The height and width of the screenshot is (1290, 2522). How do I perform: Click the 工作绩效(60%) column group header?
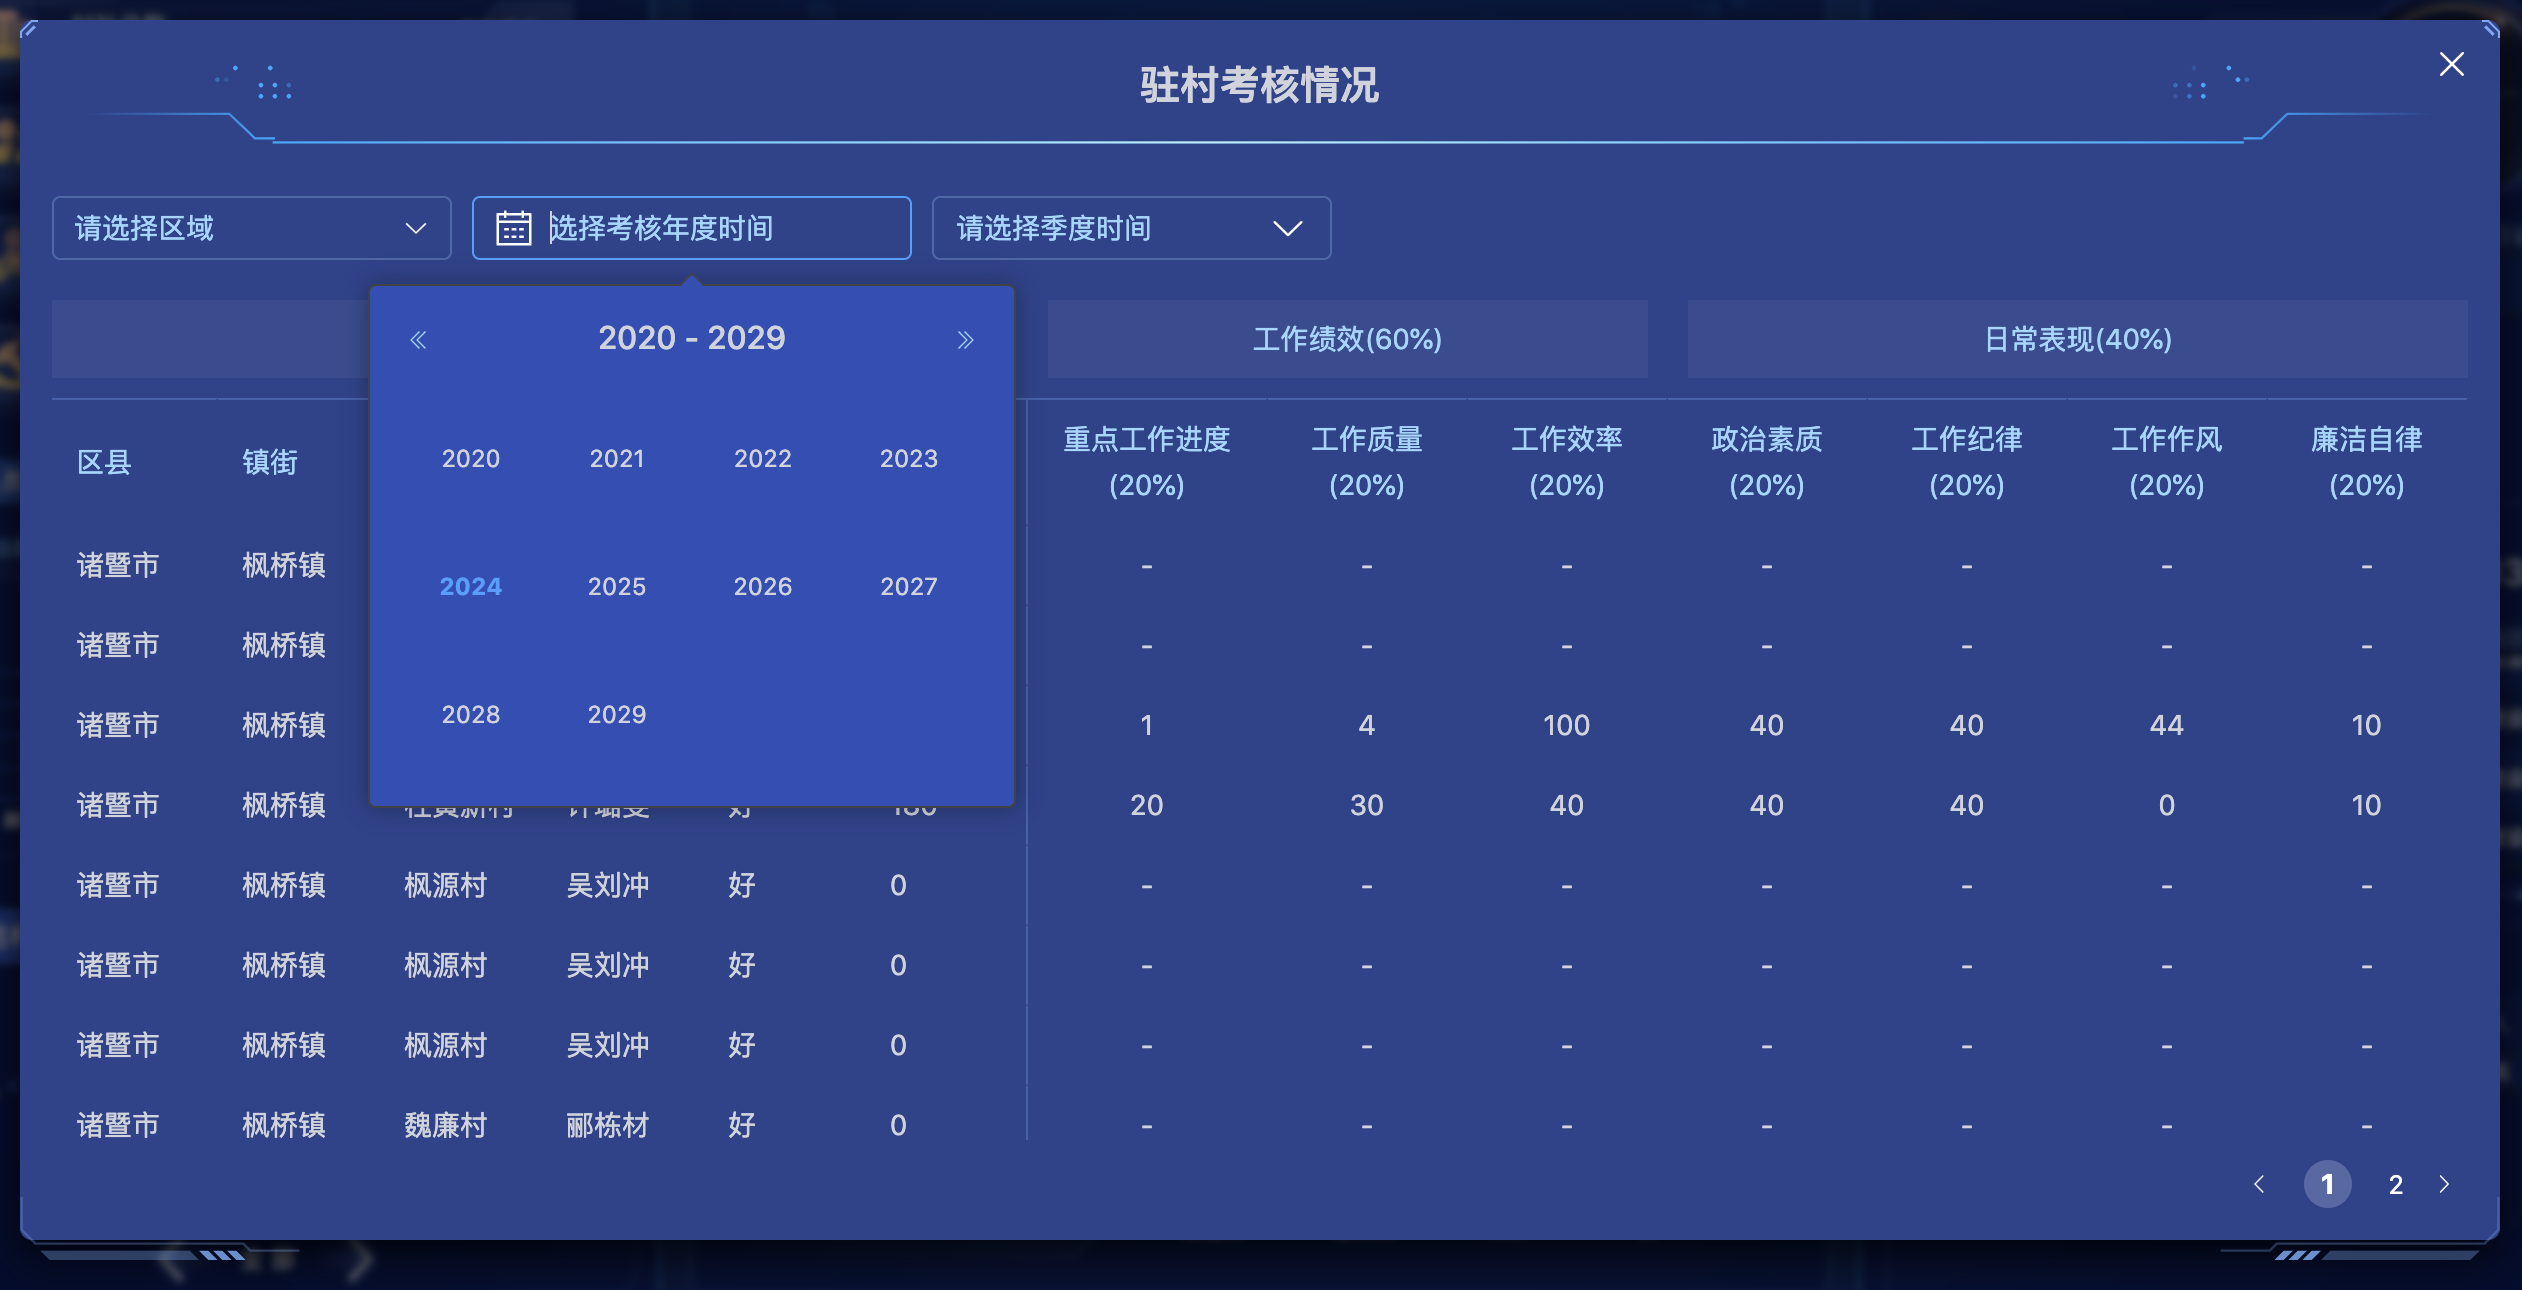coord(1347,339)
